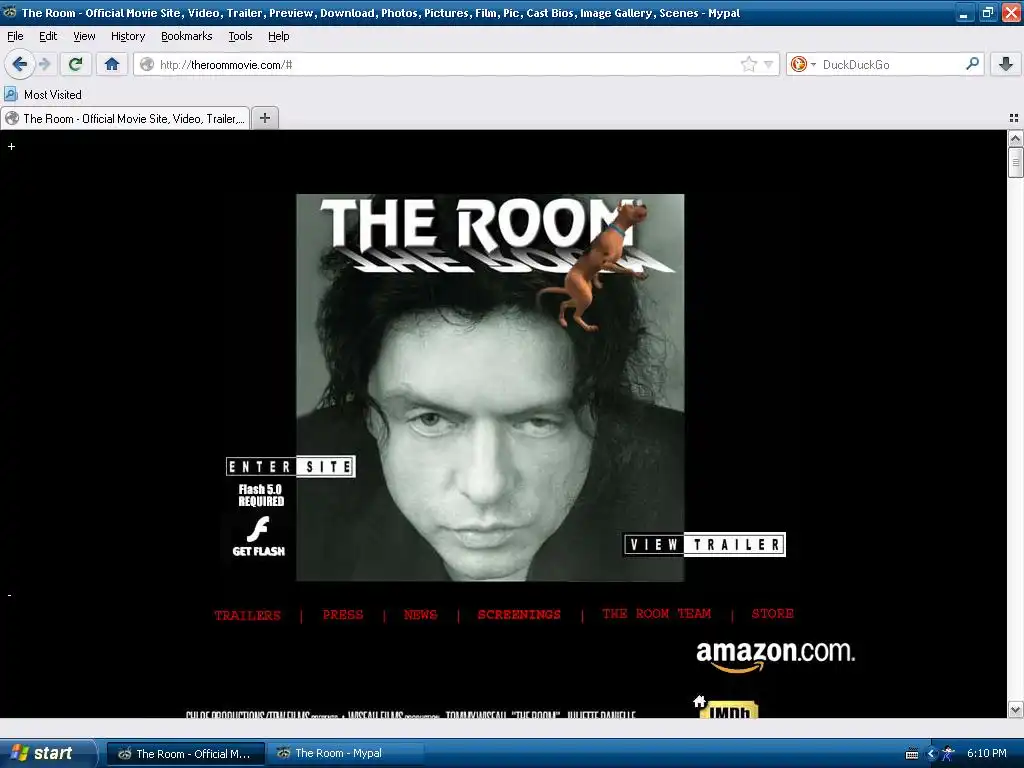
Task: Open the File menu
Action: [15, 36]
